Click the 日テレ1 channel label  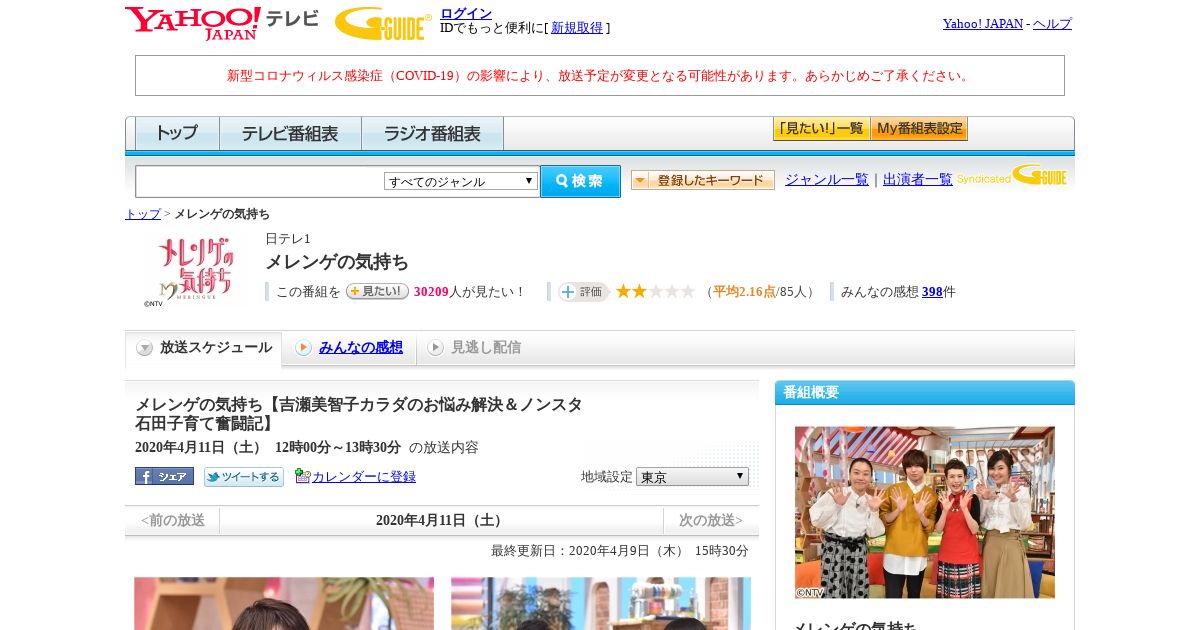(x=288, y=239)
